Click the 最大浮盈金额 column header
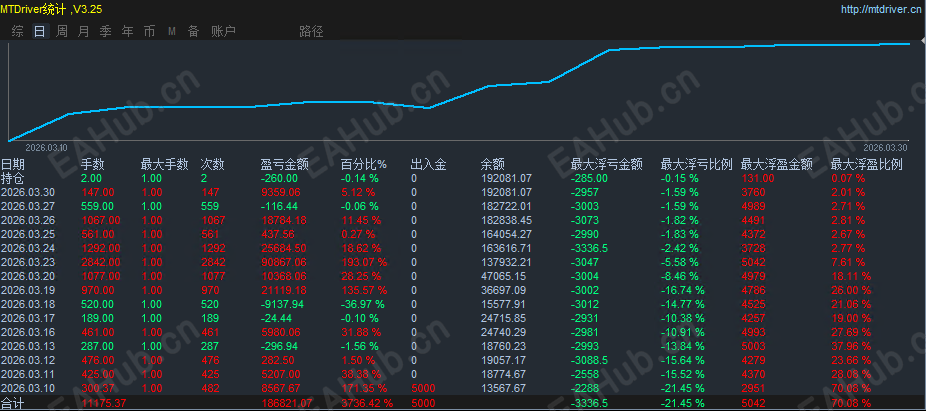 [777, 164]
